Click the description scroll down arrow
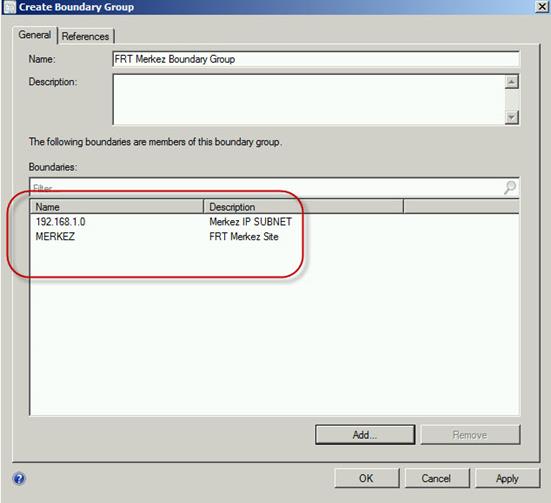The width and height of the screenshot is (551, 503). (x=512, y=117)
